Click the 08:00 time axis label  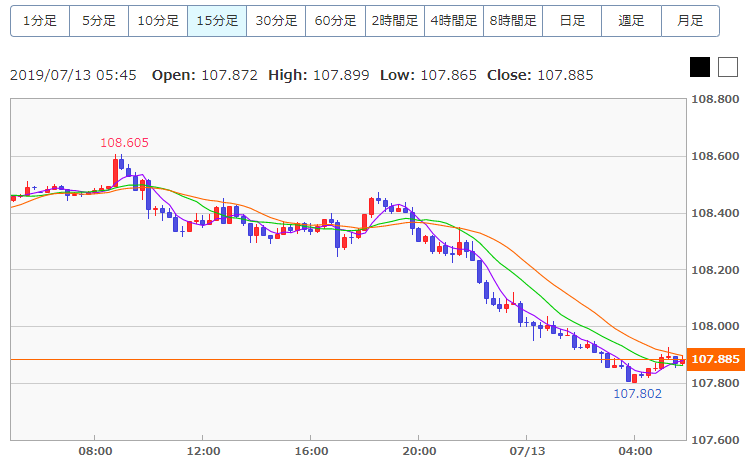pos(95,451)
